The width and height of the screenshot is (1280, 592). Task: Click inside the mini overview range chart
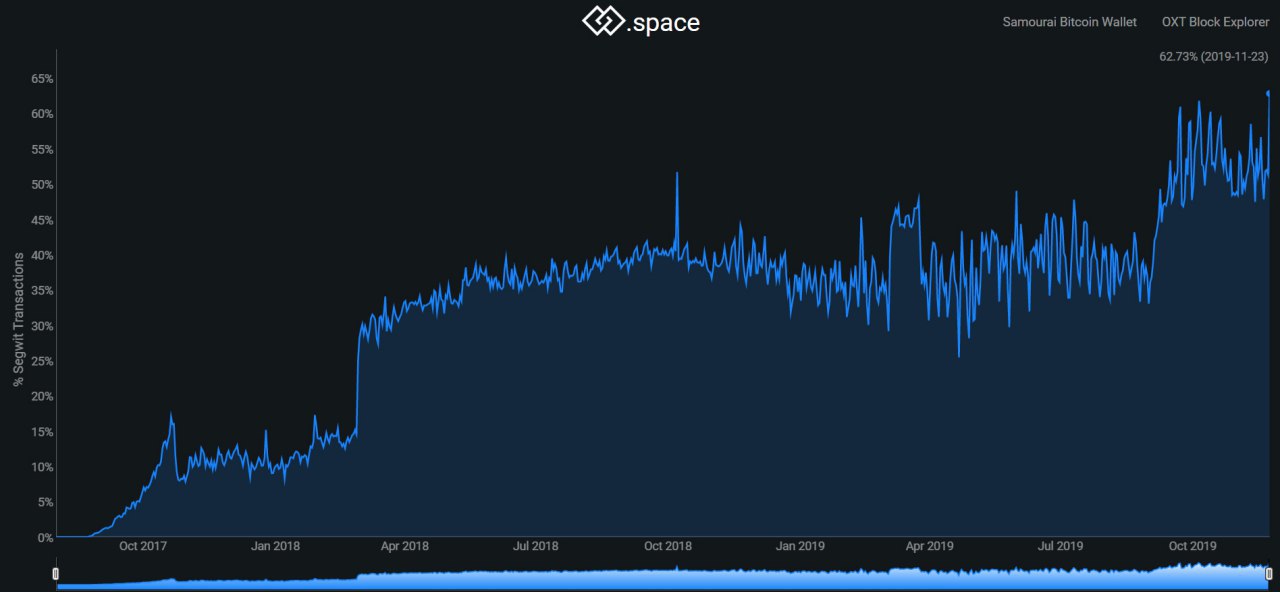pos(662,574)
